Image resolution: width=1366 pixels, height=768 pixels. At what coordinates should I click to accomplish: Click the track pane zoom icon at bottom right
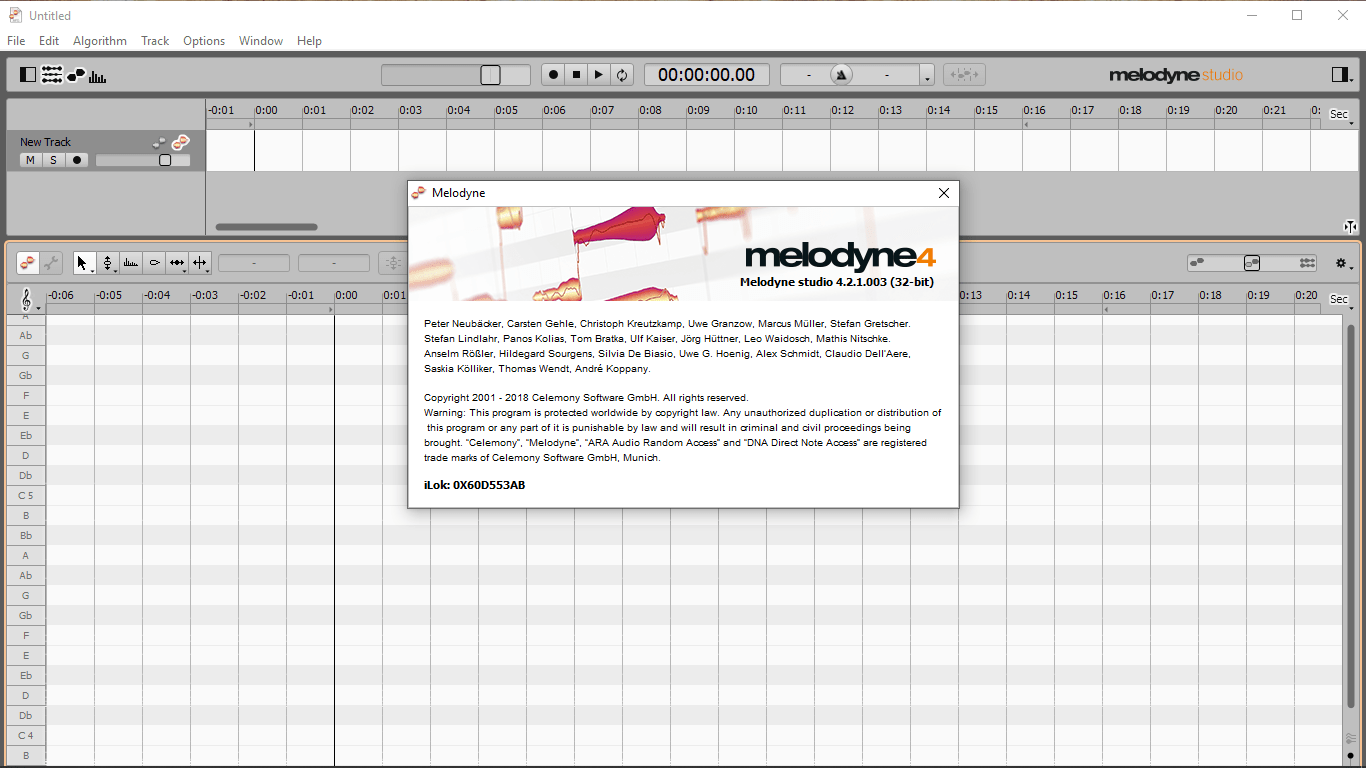pos(1350,227)
